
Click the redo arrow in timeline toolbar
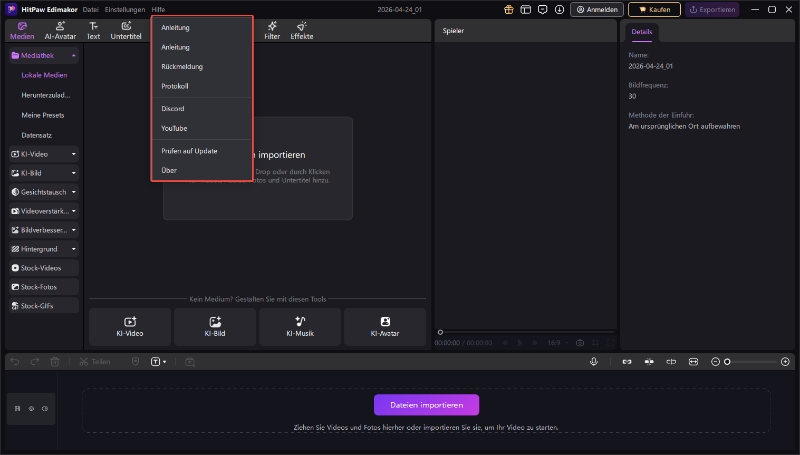[x=35, y=362]
